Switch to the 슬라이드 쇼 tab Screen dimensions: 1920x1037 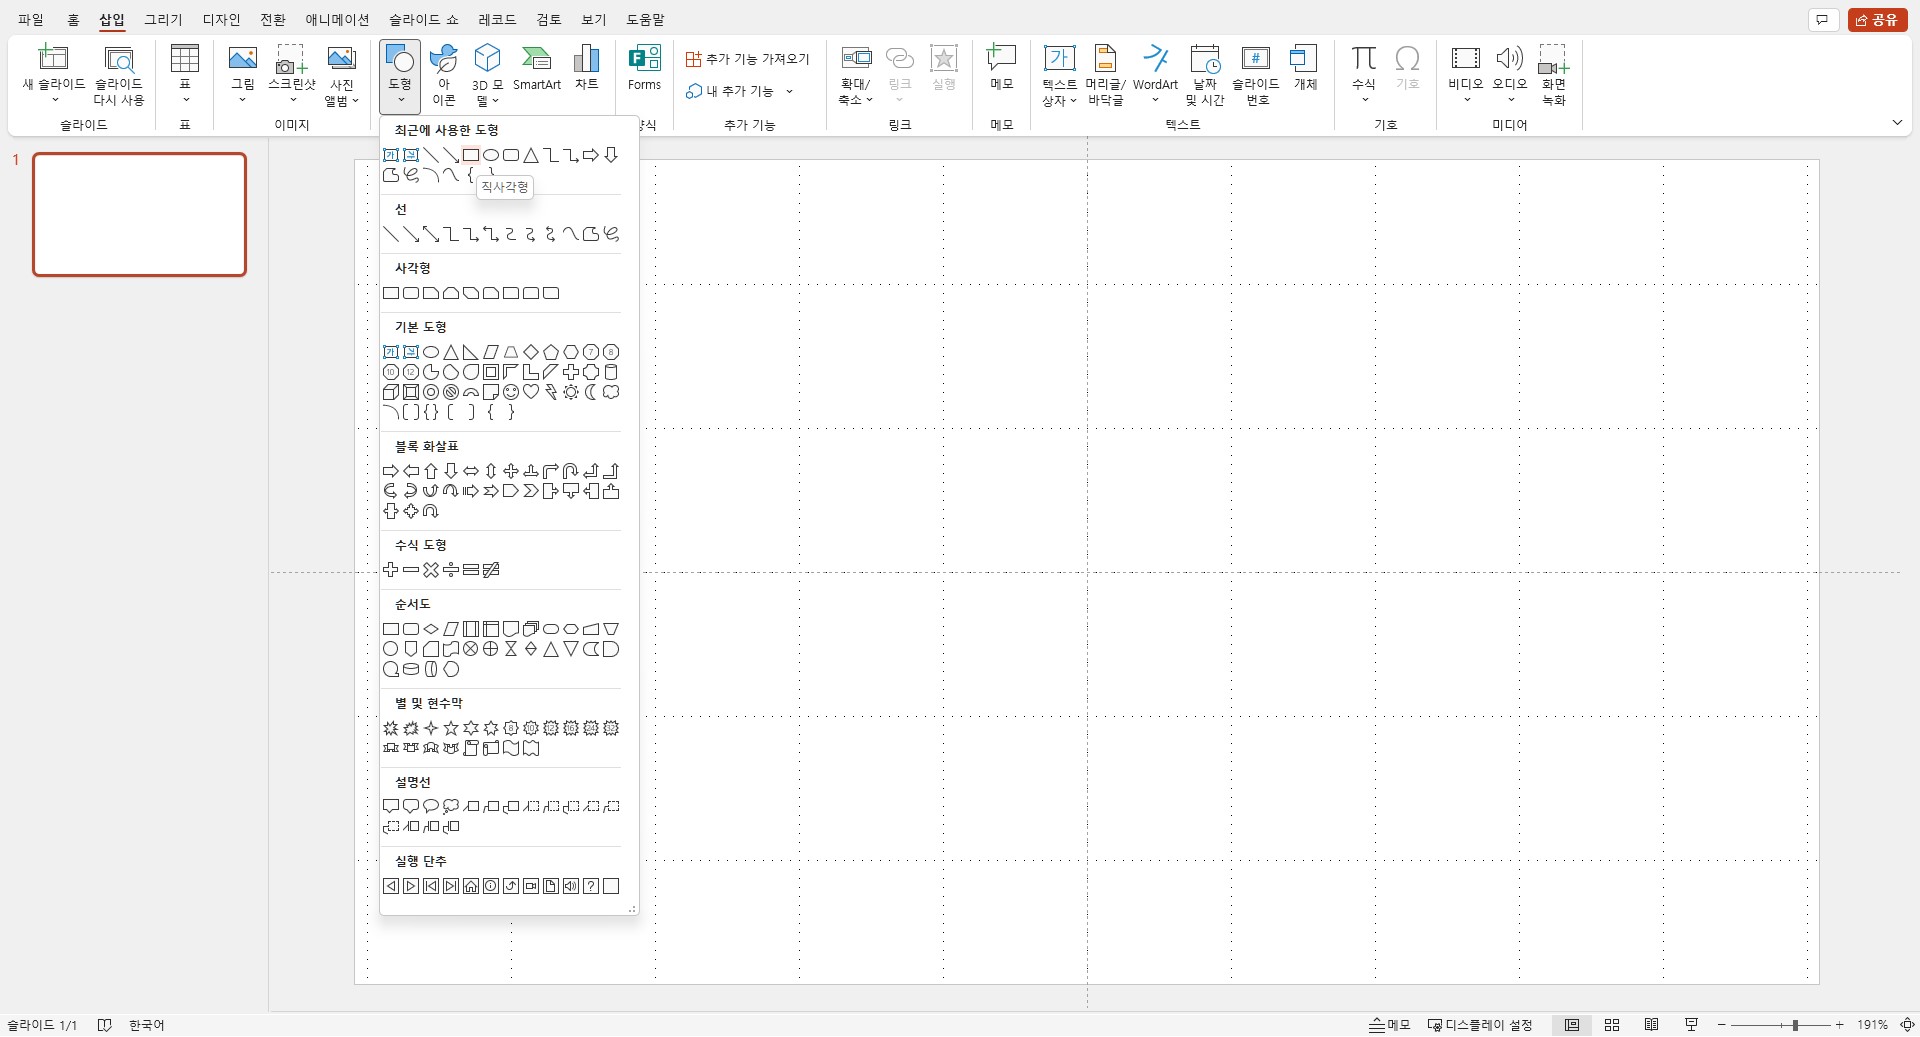tap(423, 19)
